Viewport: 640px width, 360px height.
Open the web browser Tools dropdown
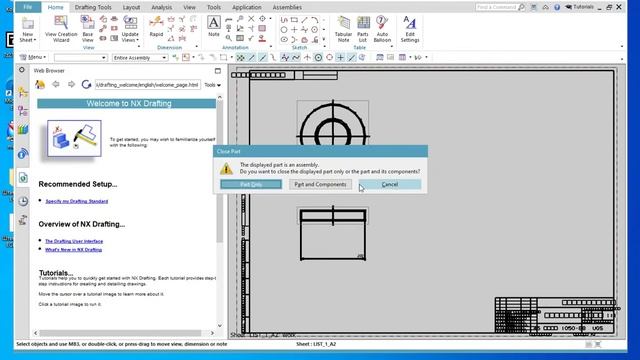tap(212, 85)
